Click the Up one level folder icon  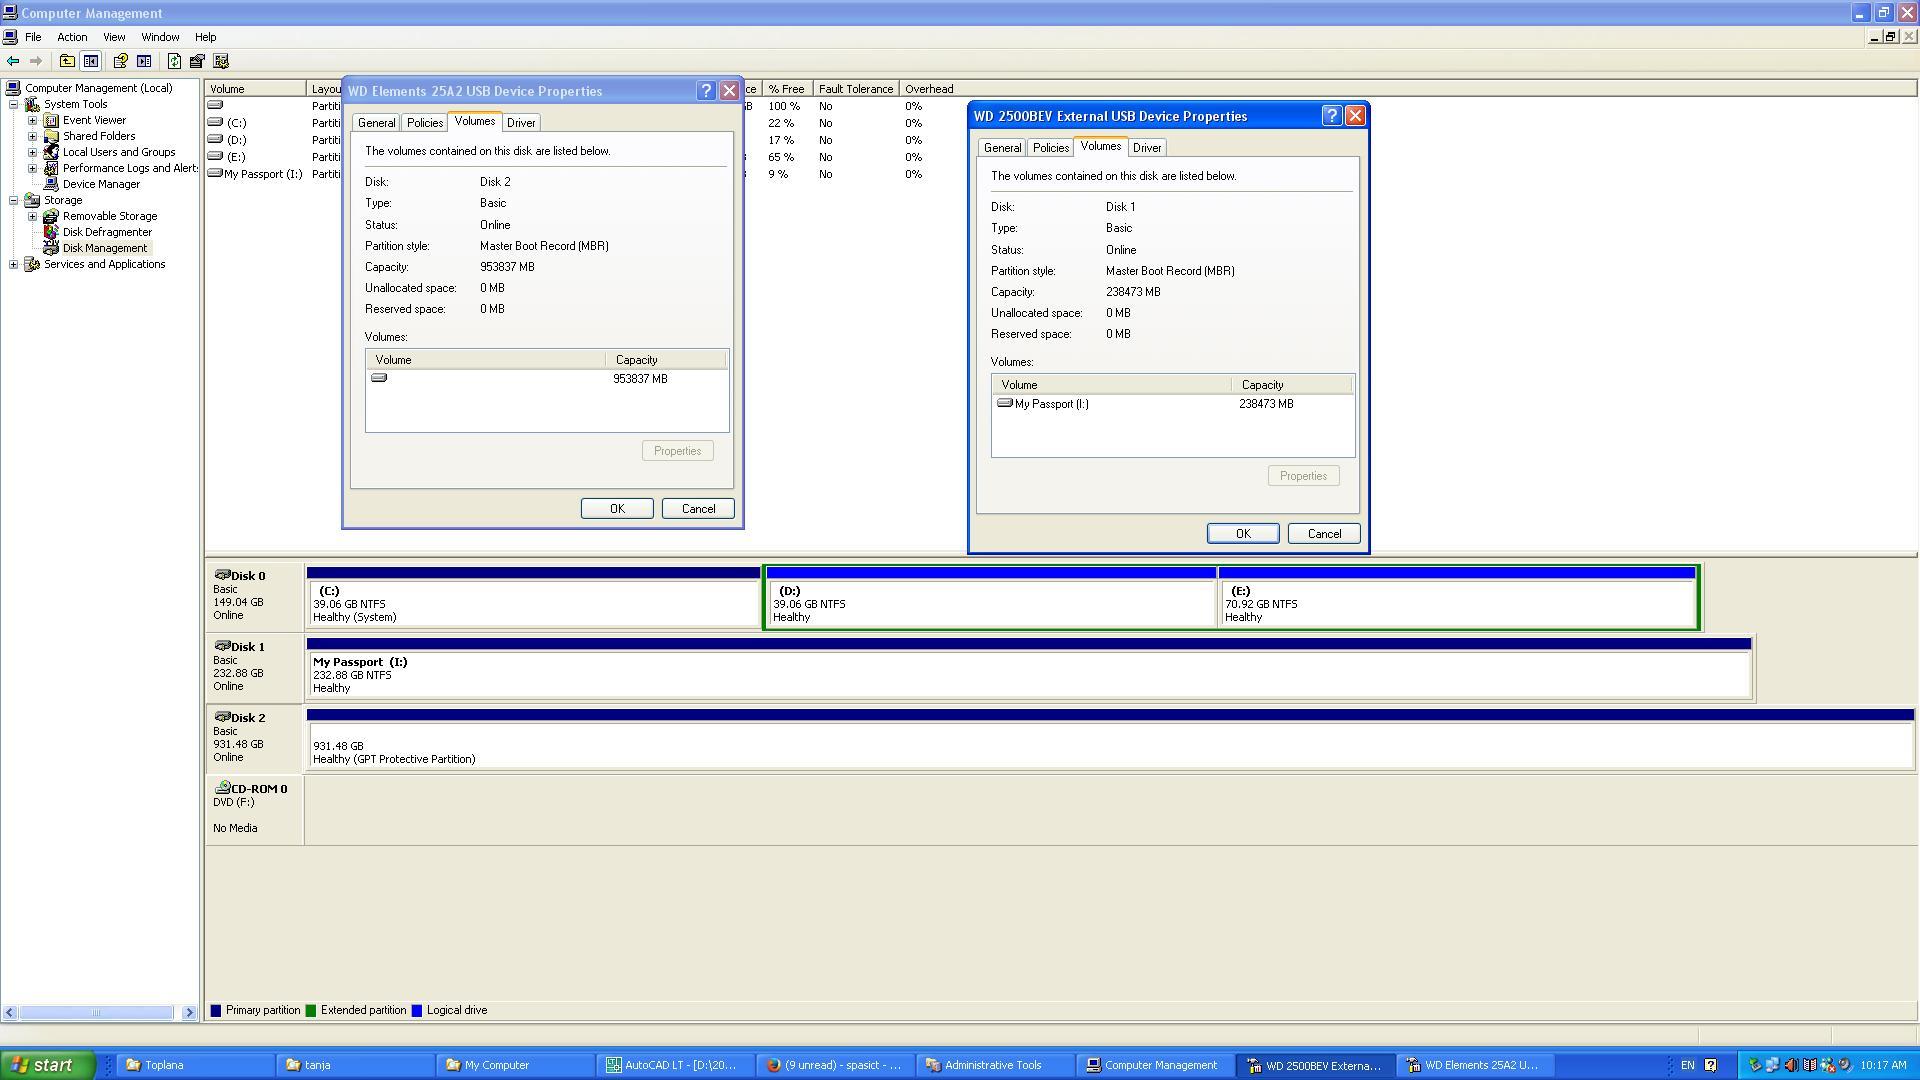pyautogui.click(x=67, y=61)
